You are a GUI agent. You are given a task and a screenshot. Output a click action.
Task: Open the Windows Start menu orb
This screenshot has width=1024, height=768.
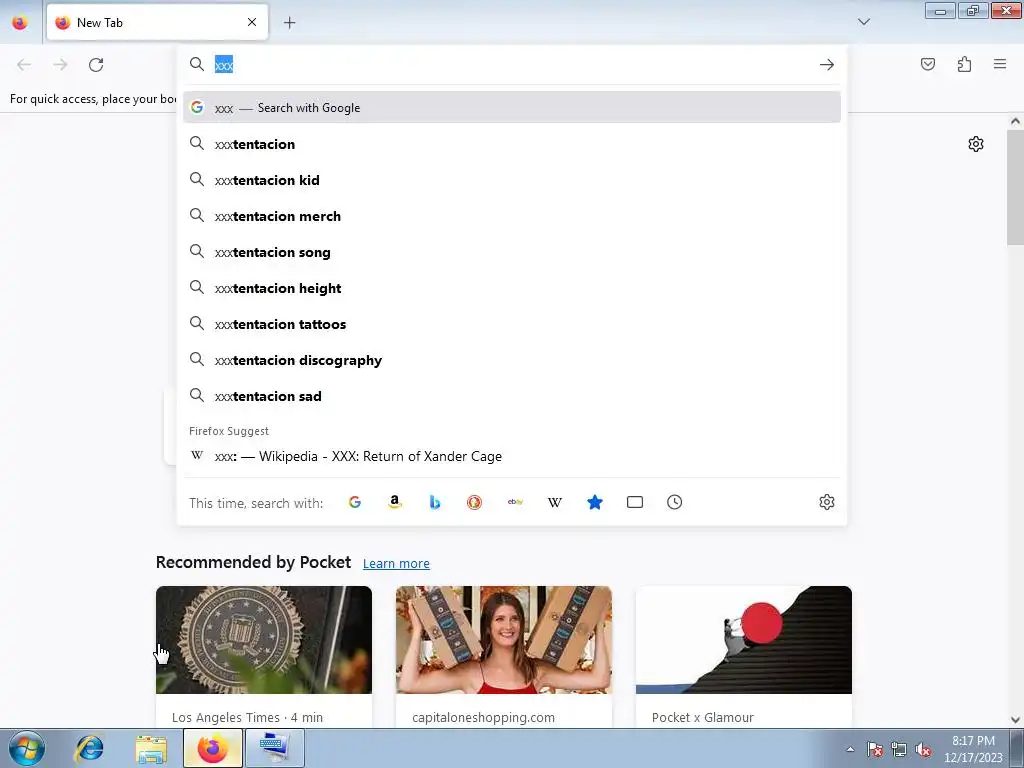click(26, 748)
